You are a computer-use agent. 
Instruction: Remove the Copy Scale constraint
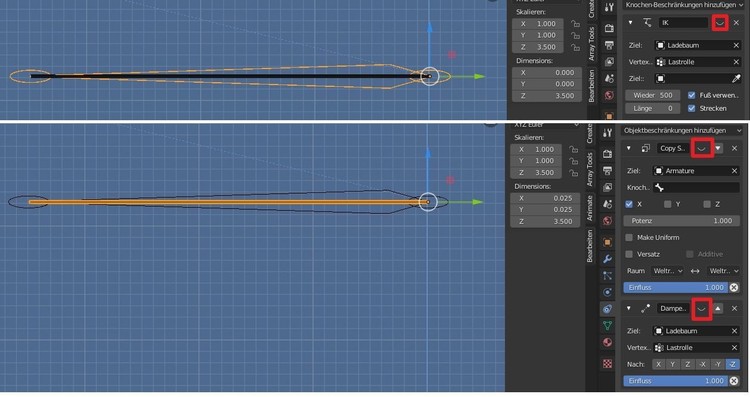[735, 148]
